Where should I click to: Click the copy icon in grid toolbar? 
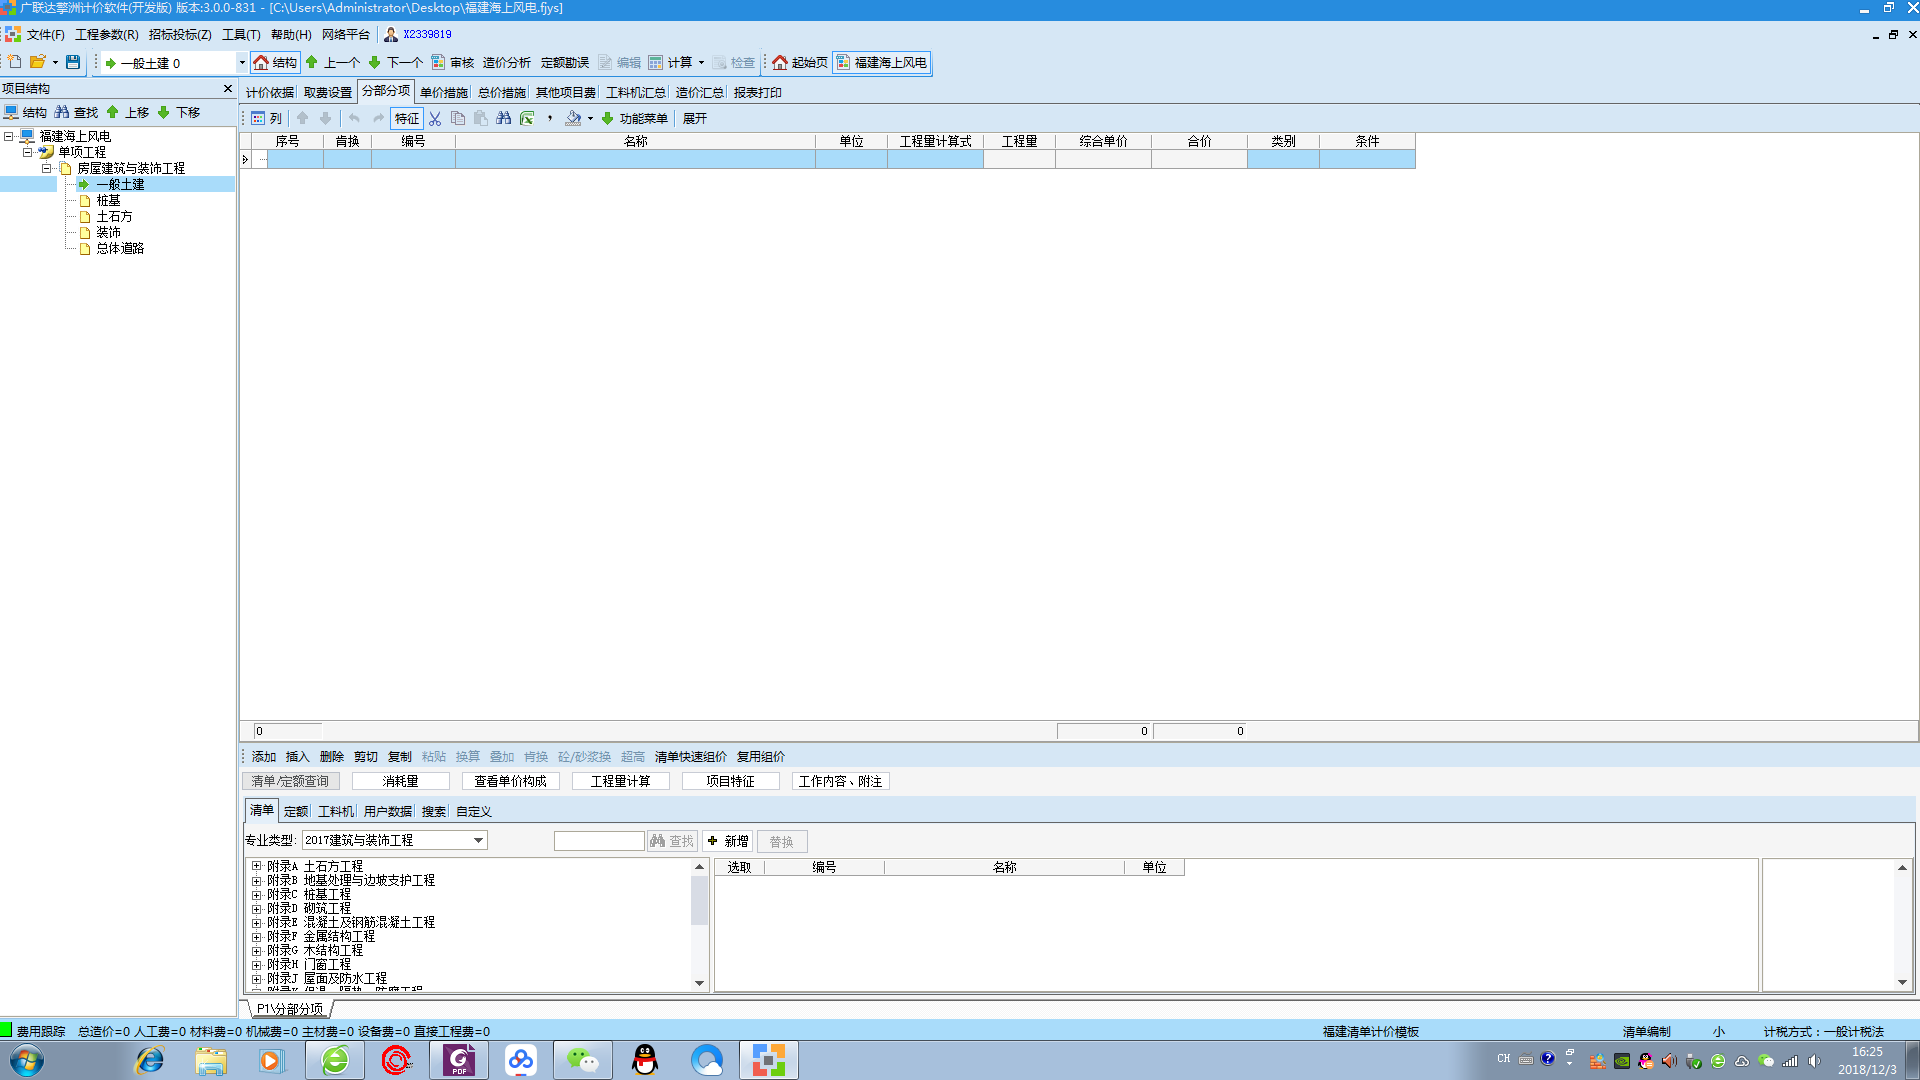(x=458, y=118)
